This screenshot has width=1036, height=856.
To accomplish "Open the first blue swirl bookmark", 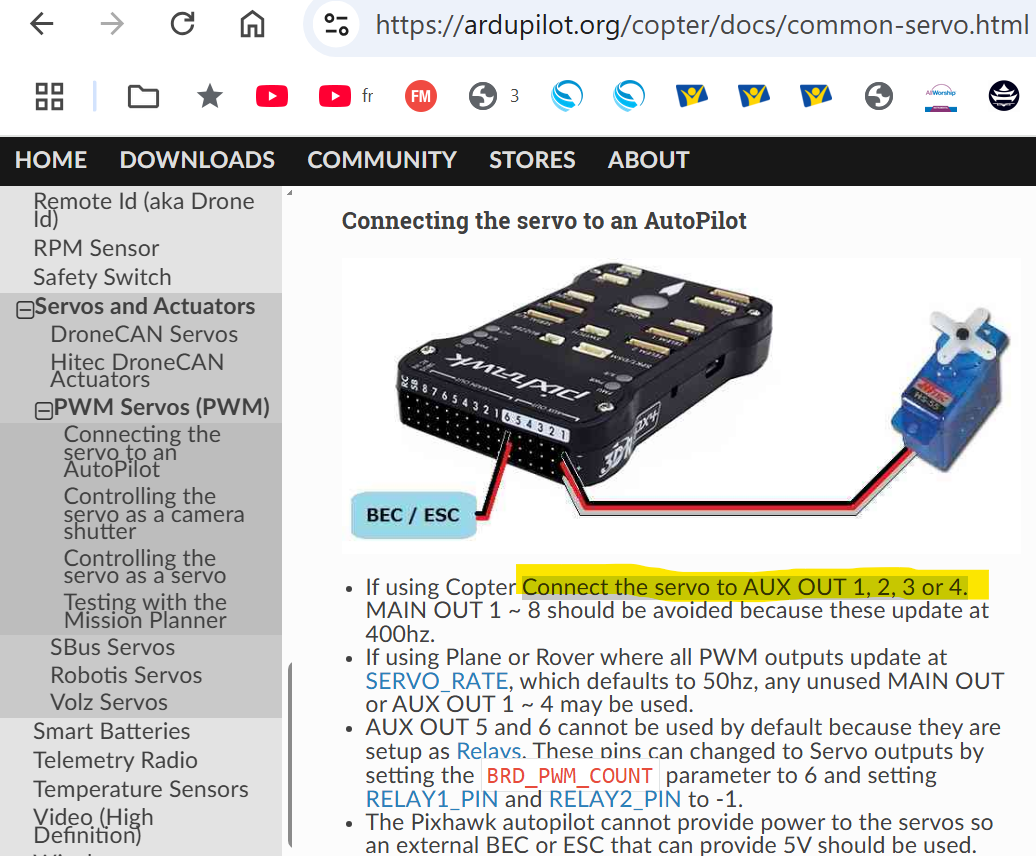I will 567,96.
